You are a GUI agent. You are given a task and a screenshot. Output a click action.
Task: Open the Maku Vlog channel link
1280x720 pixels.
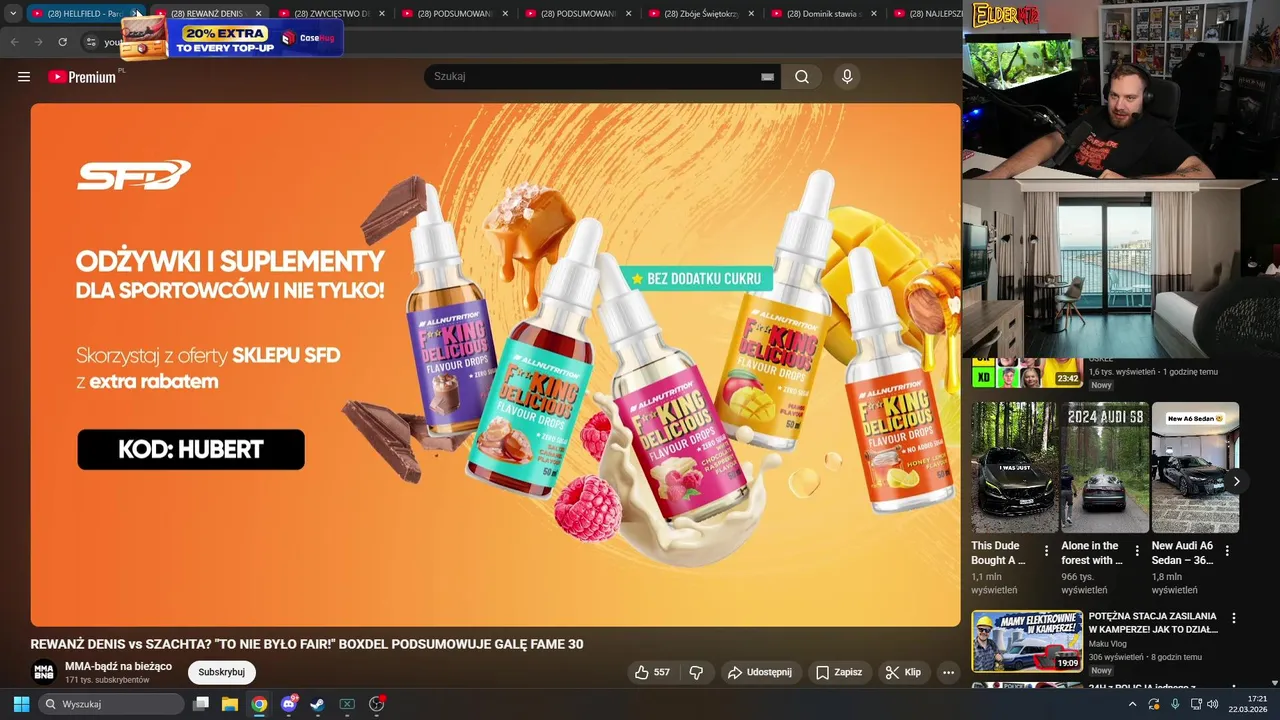pyautogui.click(x=1109, y=644)
